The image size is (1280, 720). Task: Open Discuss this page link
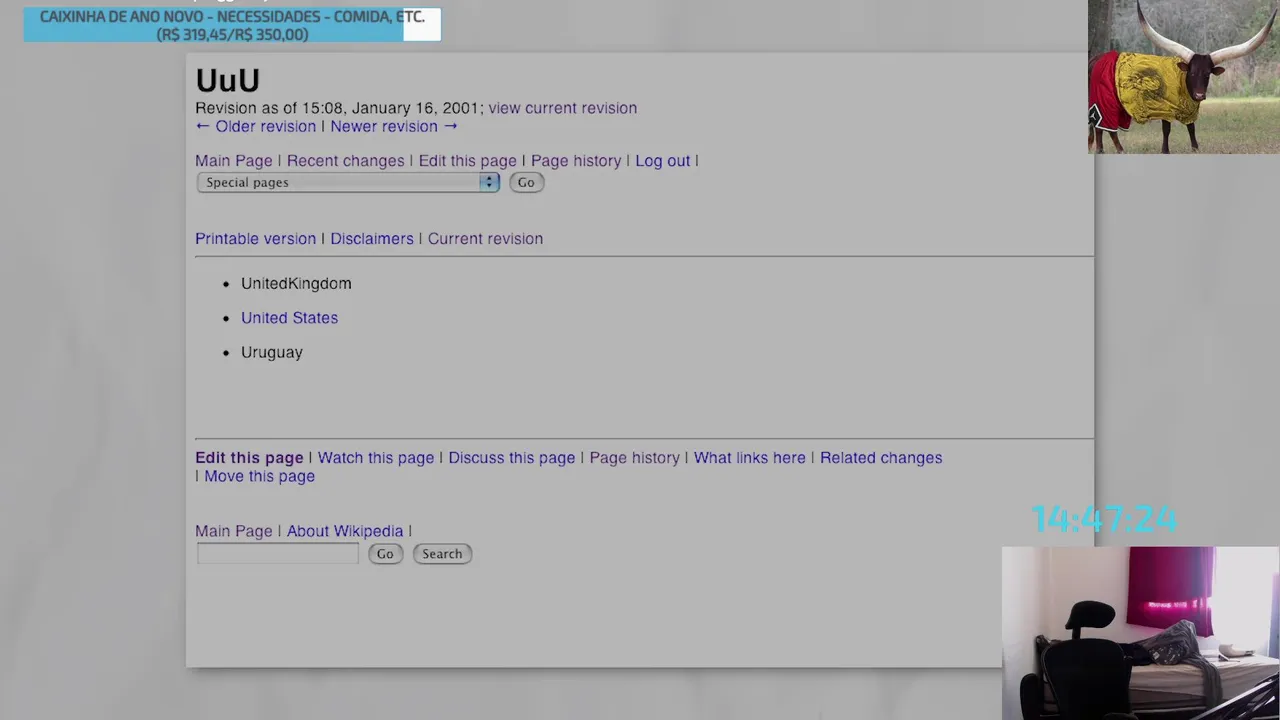click(x=511, y=457)
